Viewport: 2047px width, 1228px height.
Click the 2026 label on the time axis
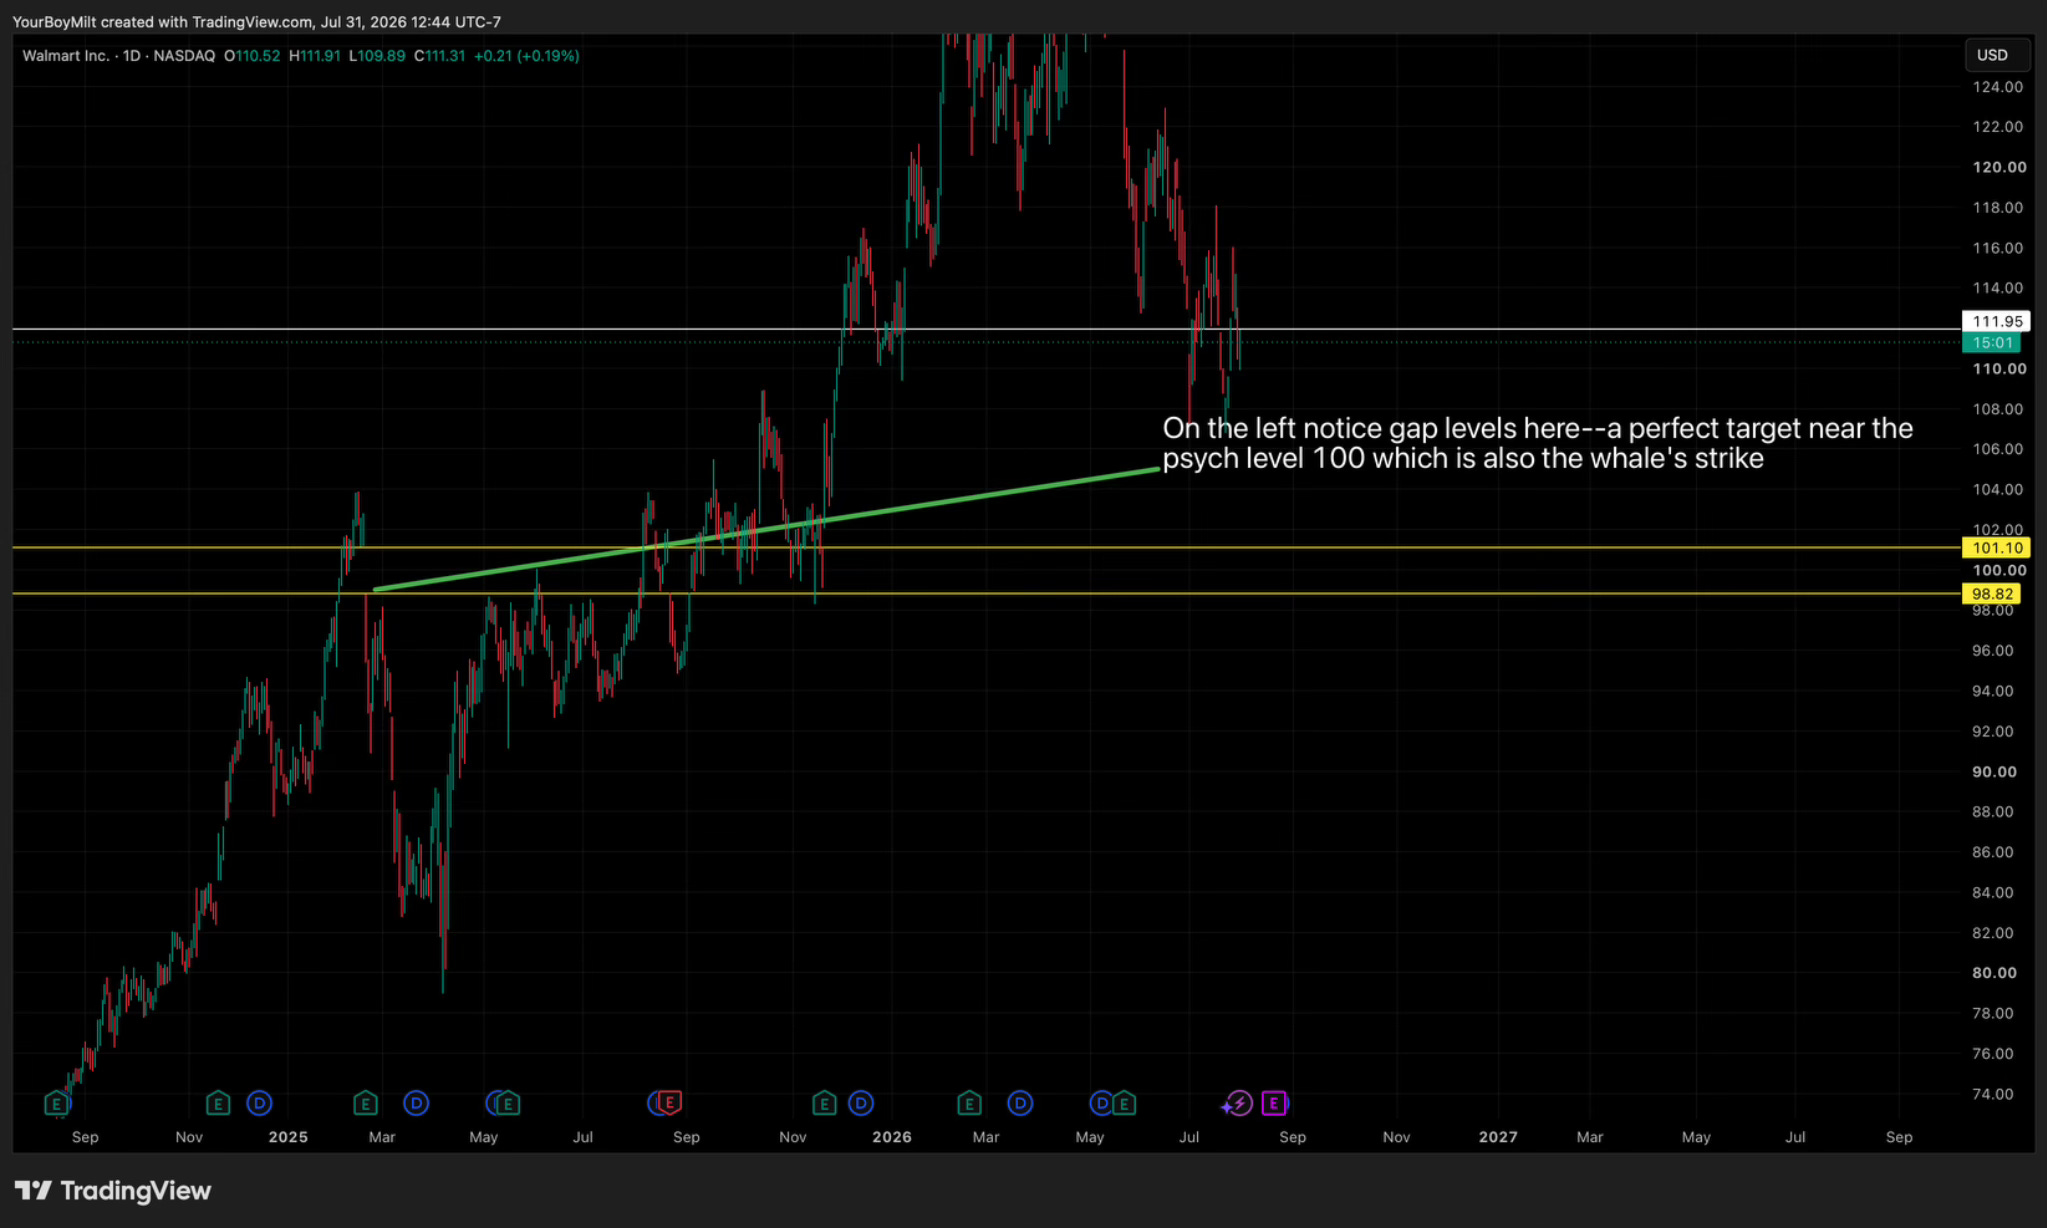point(892,1137)
